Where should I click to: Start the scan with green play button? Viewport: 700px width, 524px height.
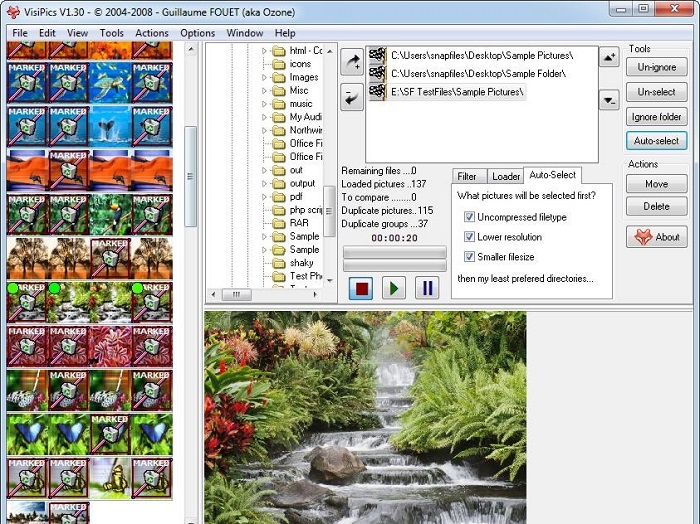[394, 288]
